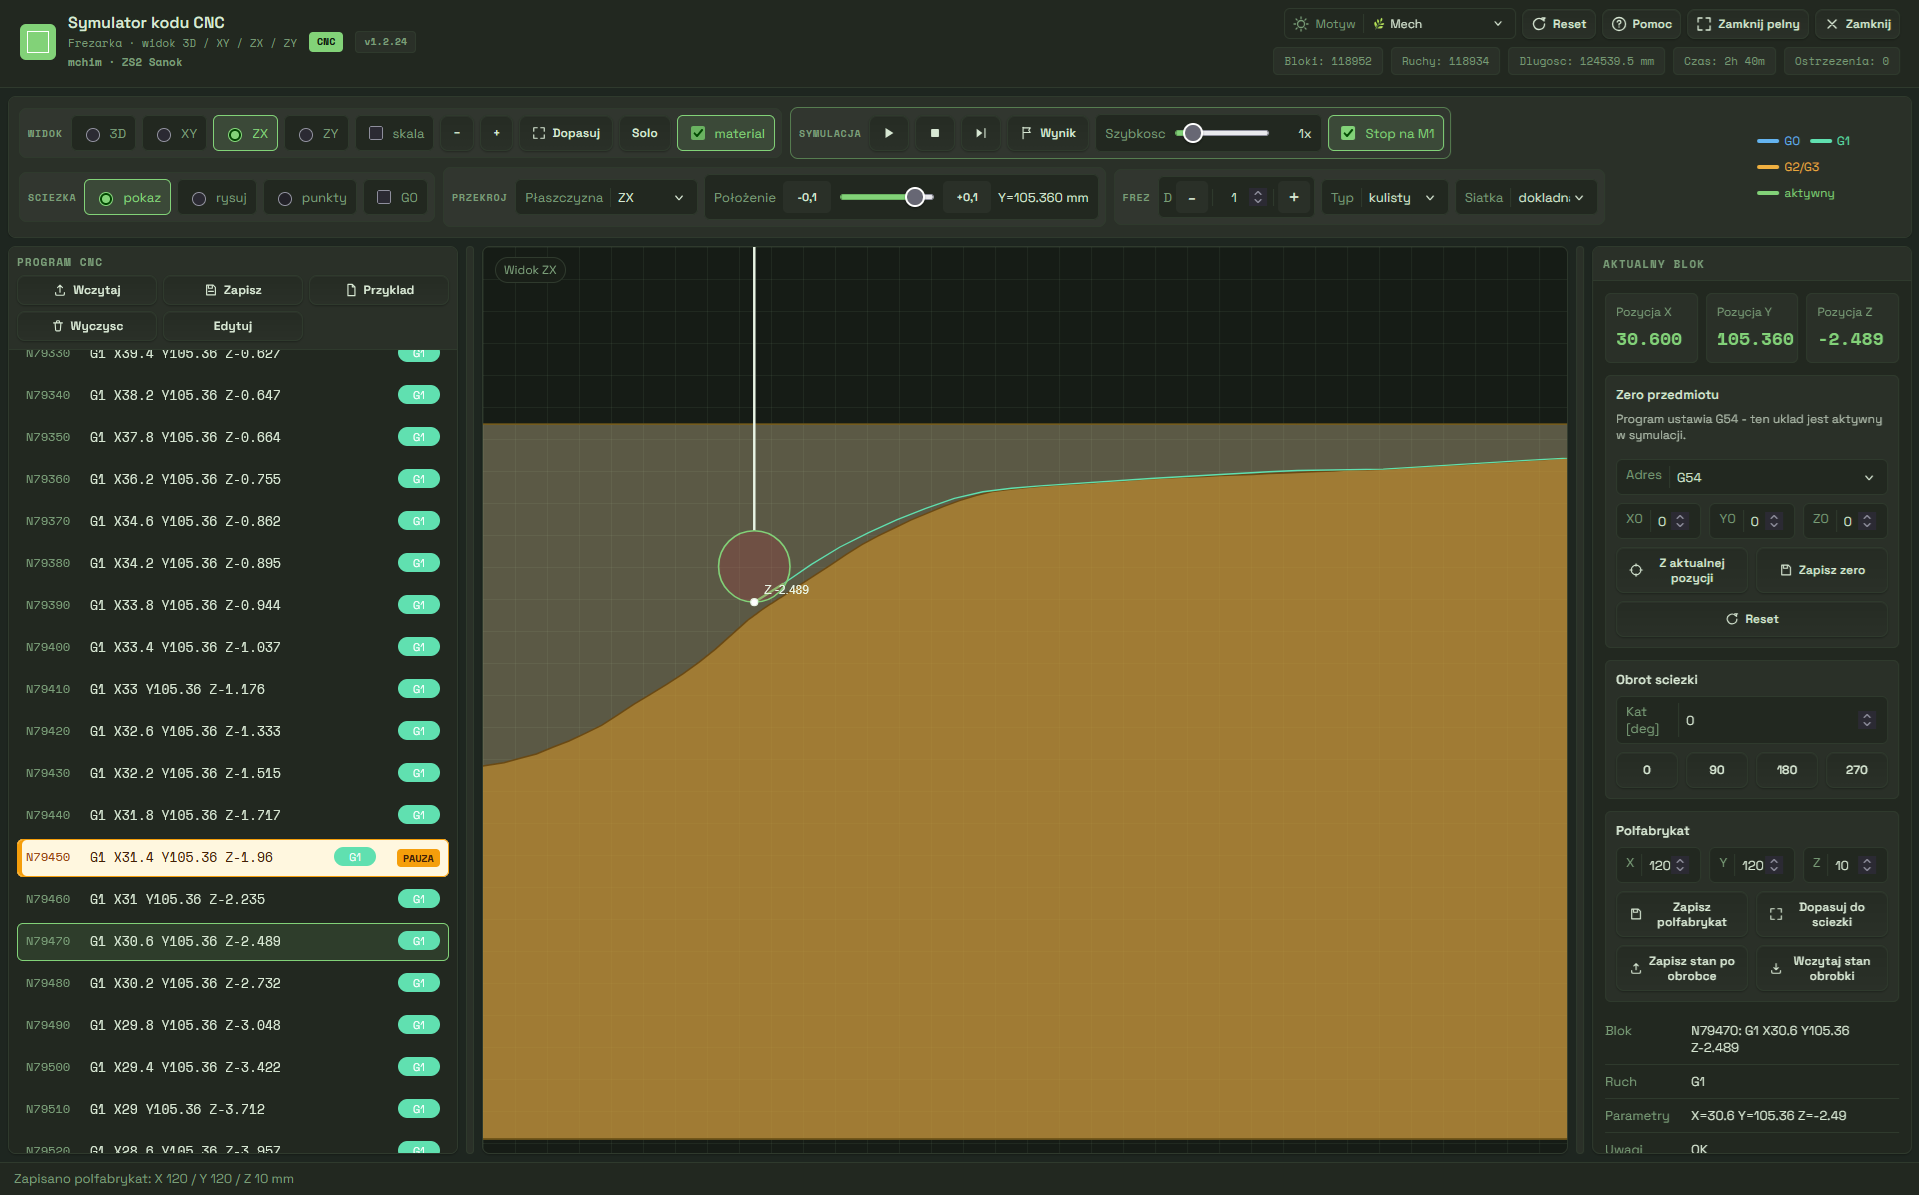Click the Wynik flag button
The width and height of the screenshot is (1919, 1195).
coord(1048,133)
